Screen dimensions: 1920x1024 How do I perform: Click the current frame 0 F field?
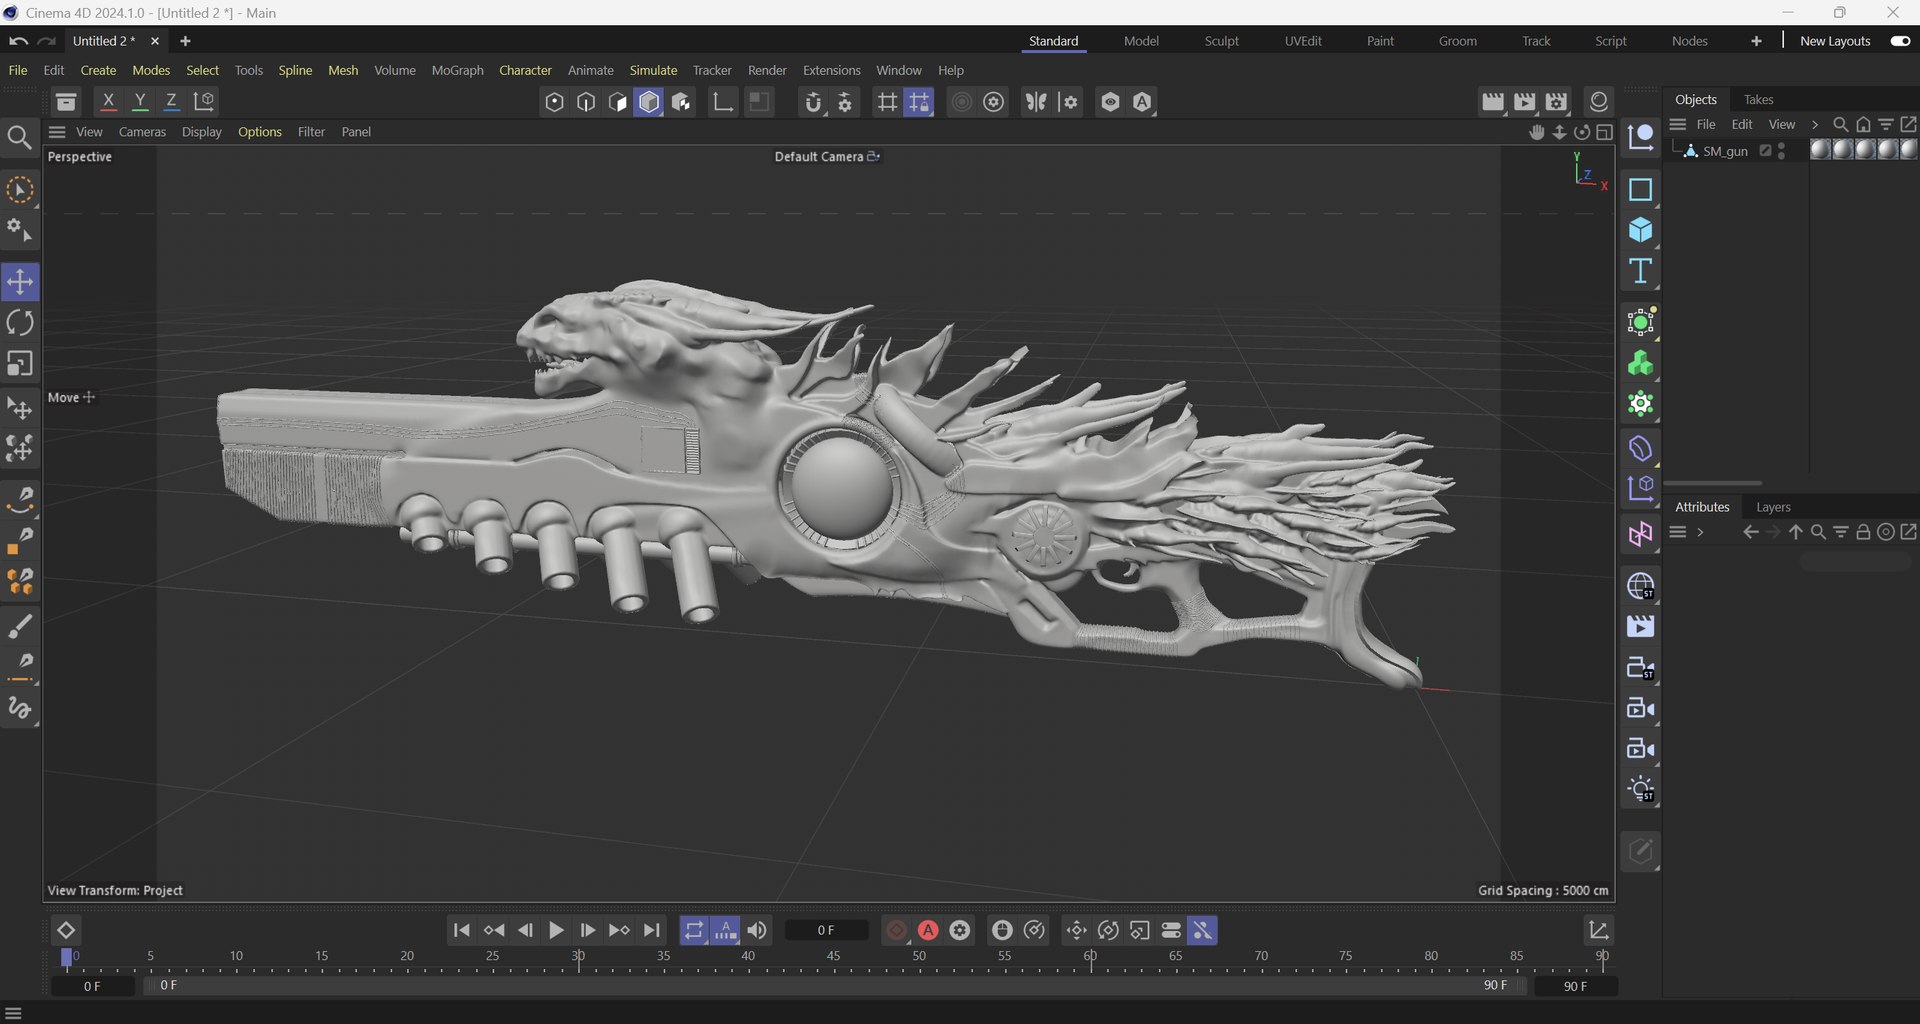(826, 930)
